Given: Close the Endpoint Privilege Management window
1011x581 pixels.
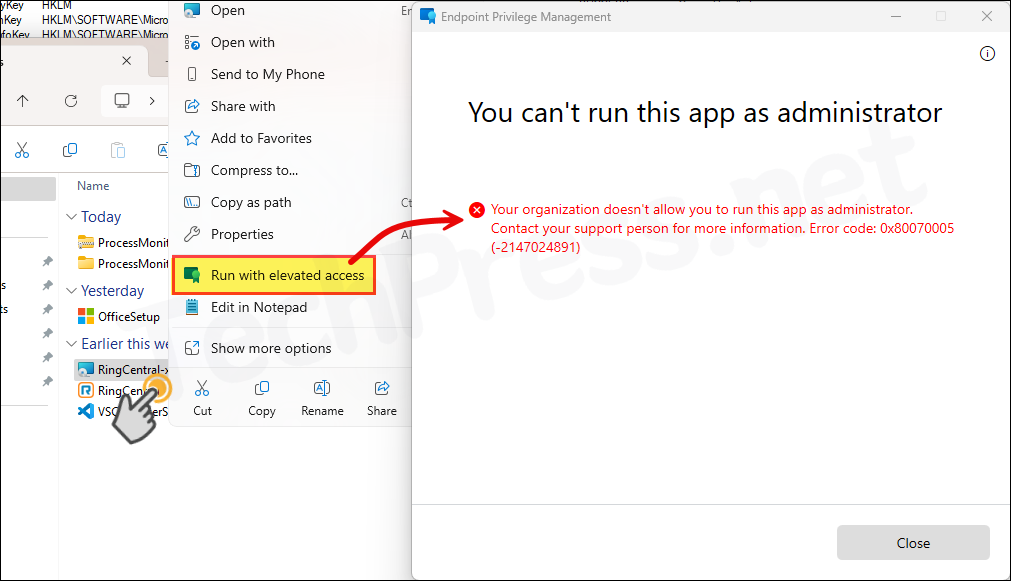Looking at the screenshot, I should point(986,16).
